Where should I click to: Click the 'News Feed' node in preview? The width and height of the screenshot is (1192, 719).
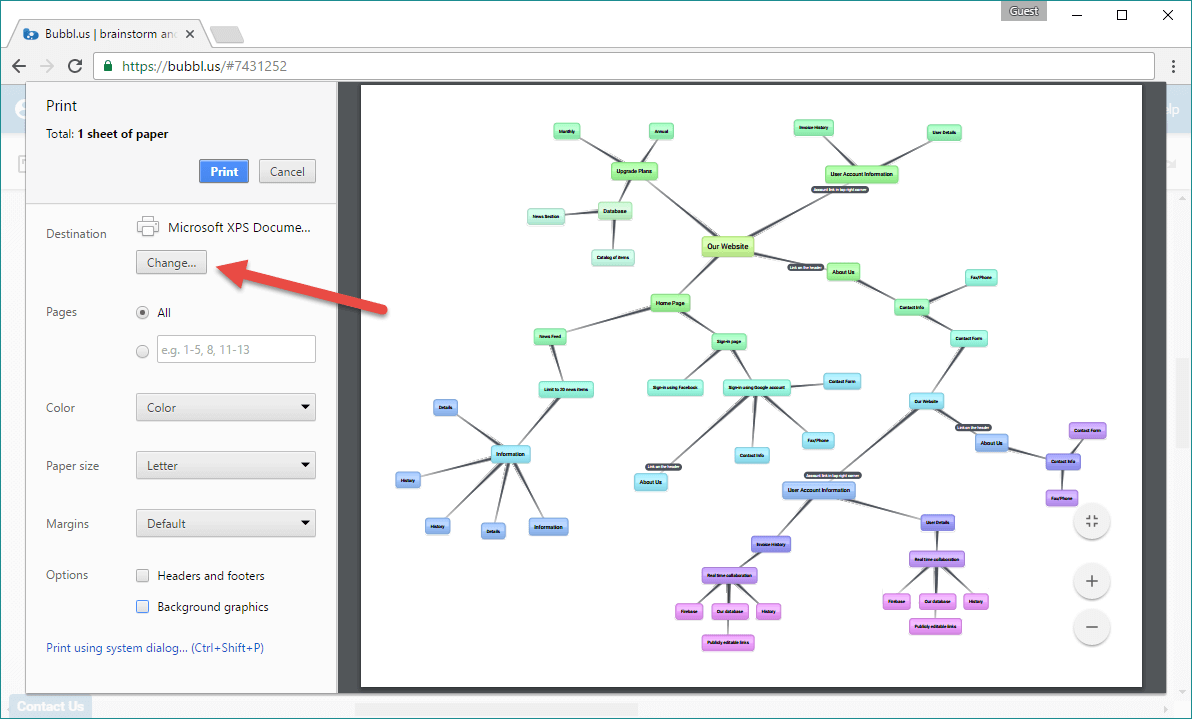pyautogui.click(x=550, y=336)
